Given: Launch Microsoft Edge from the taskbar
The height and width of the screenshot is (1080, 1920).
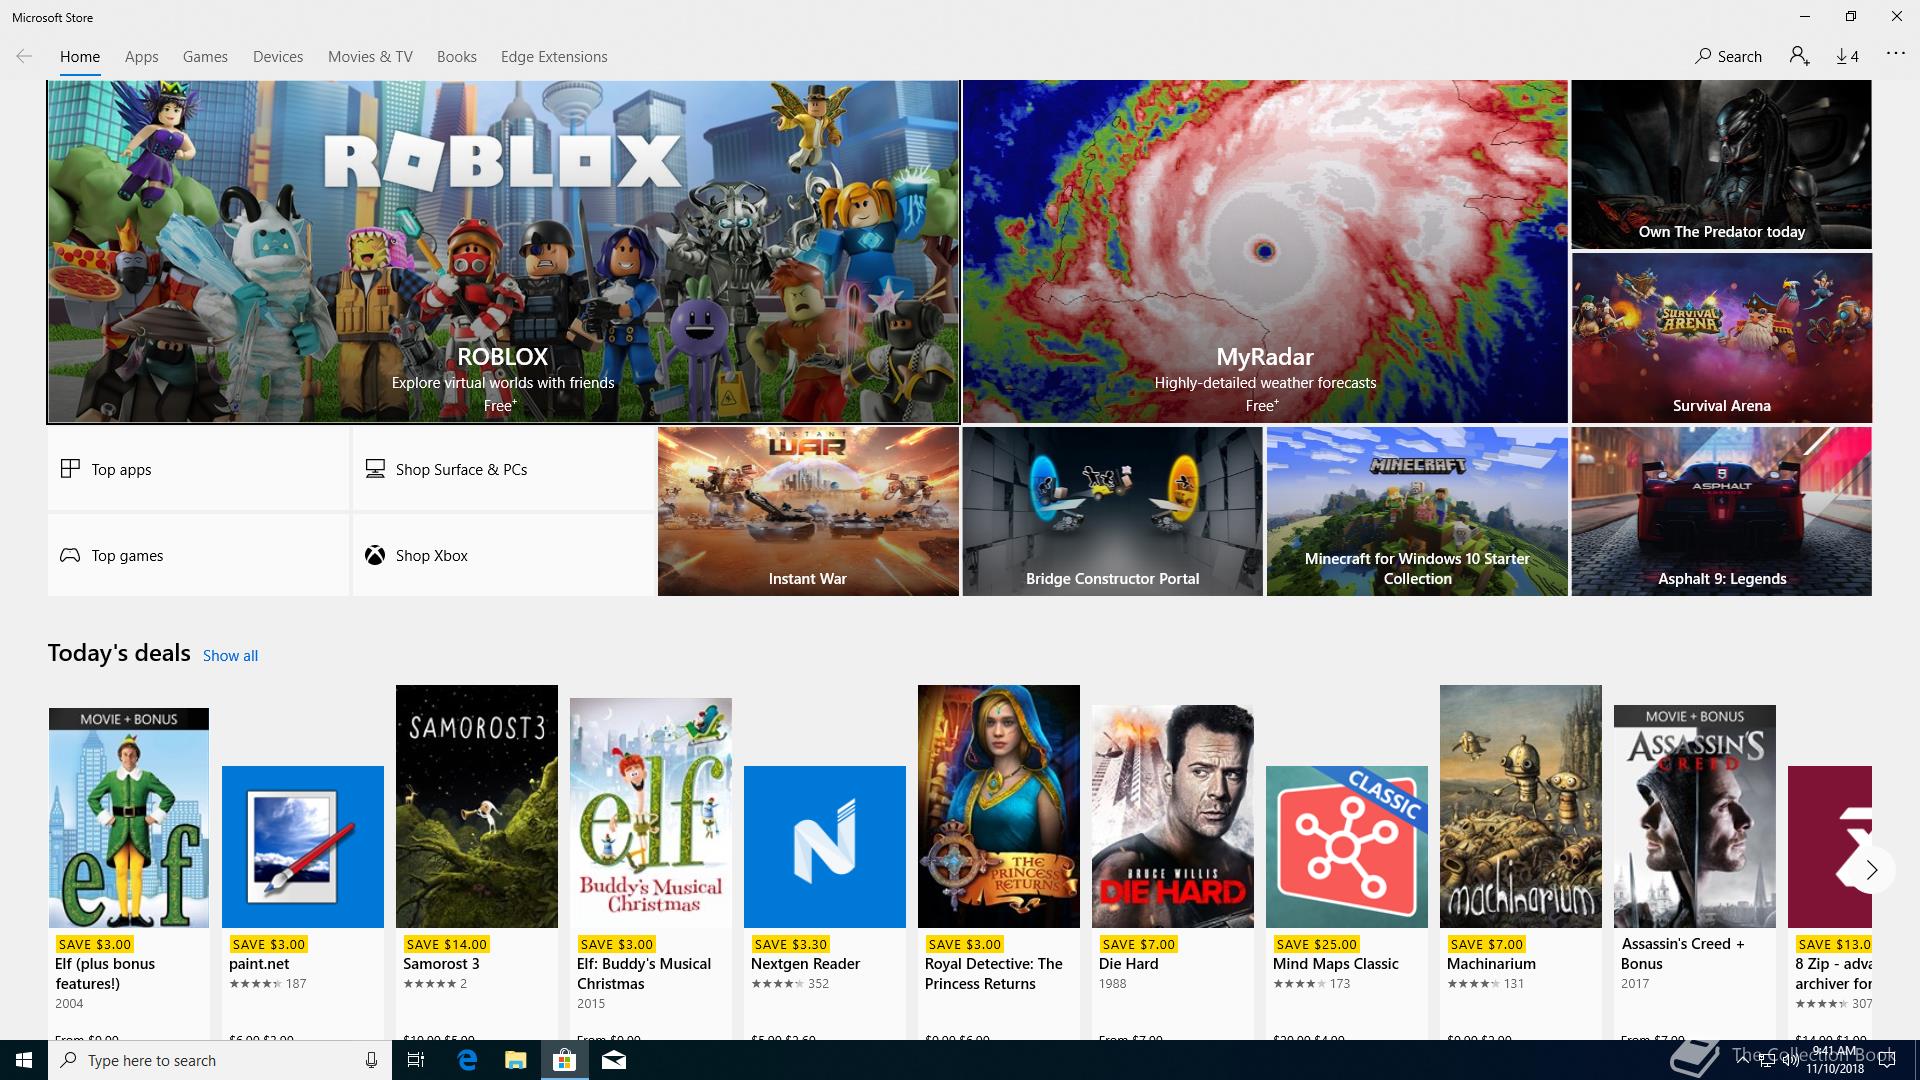Looking at the screenshot, I should coord(466,1060).
